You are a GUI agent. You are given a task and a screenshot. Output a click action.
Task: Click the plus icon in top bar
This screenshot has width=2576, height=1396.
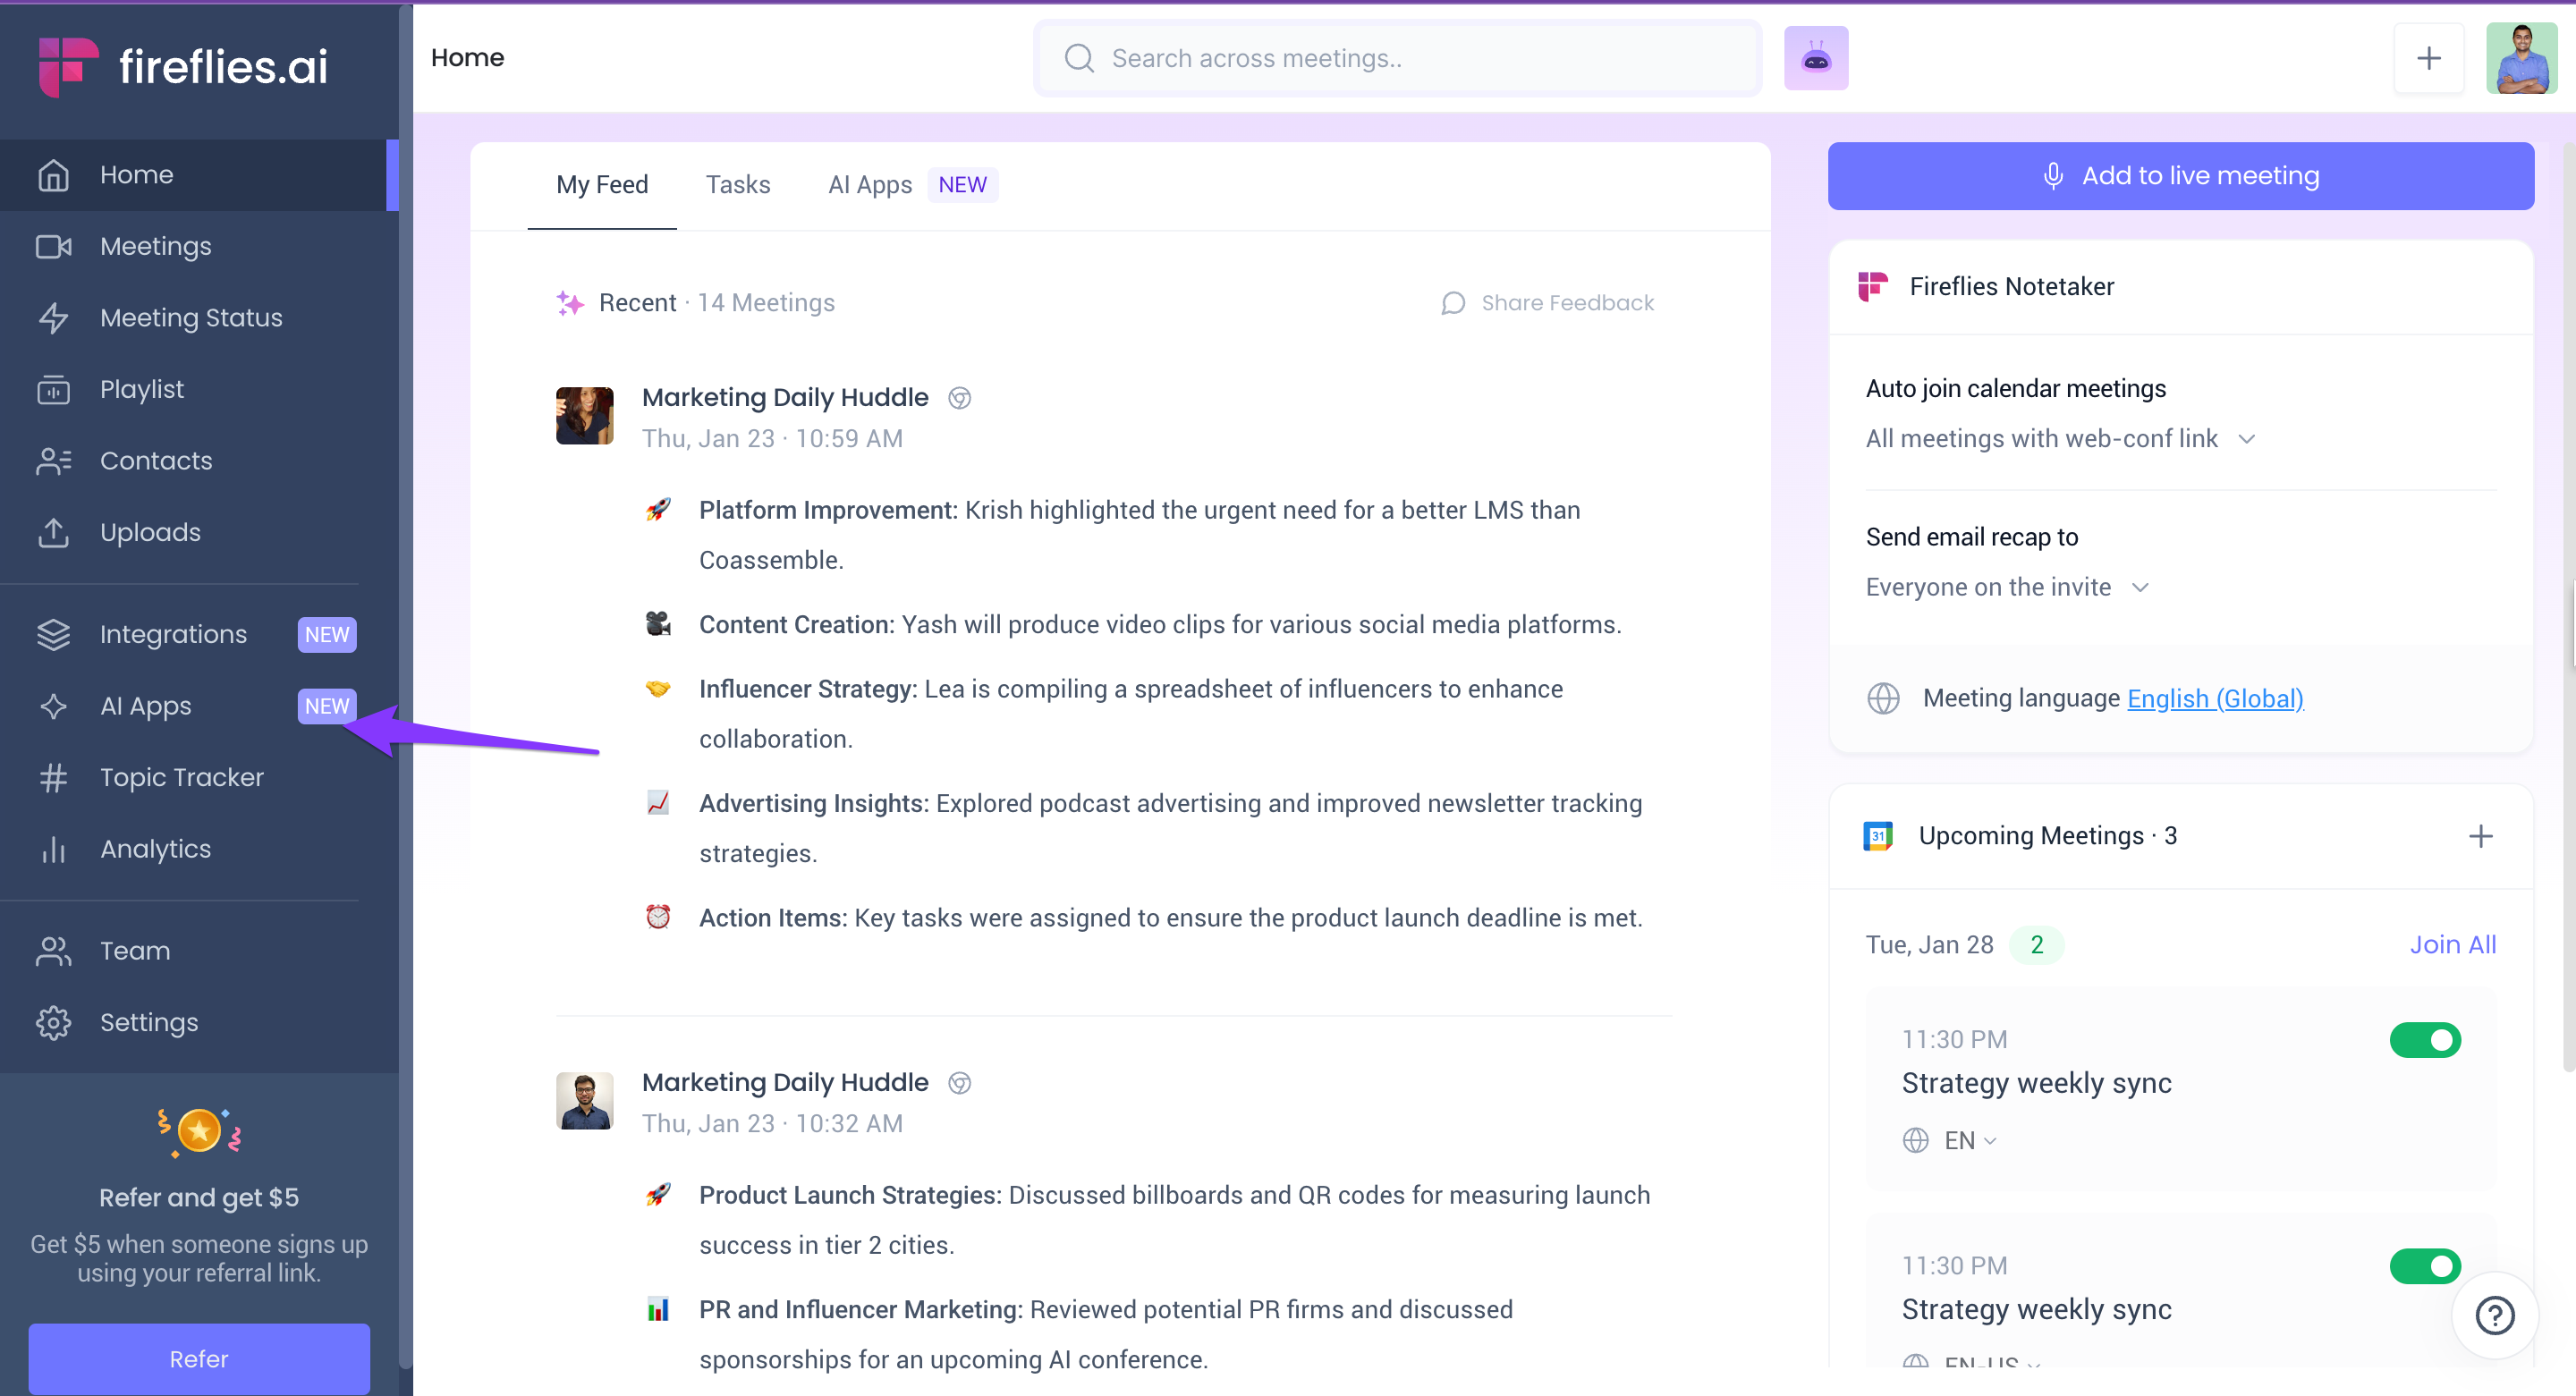click(x=2428, y=59)
